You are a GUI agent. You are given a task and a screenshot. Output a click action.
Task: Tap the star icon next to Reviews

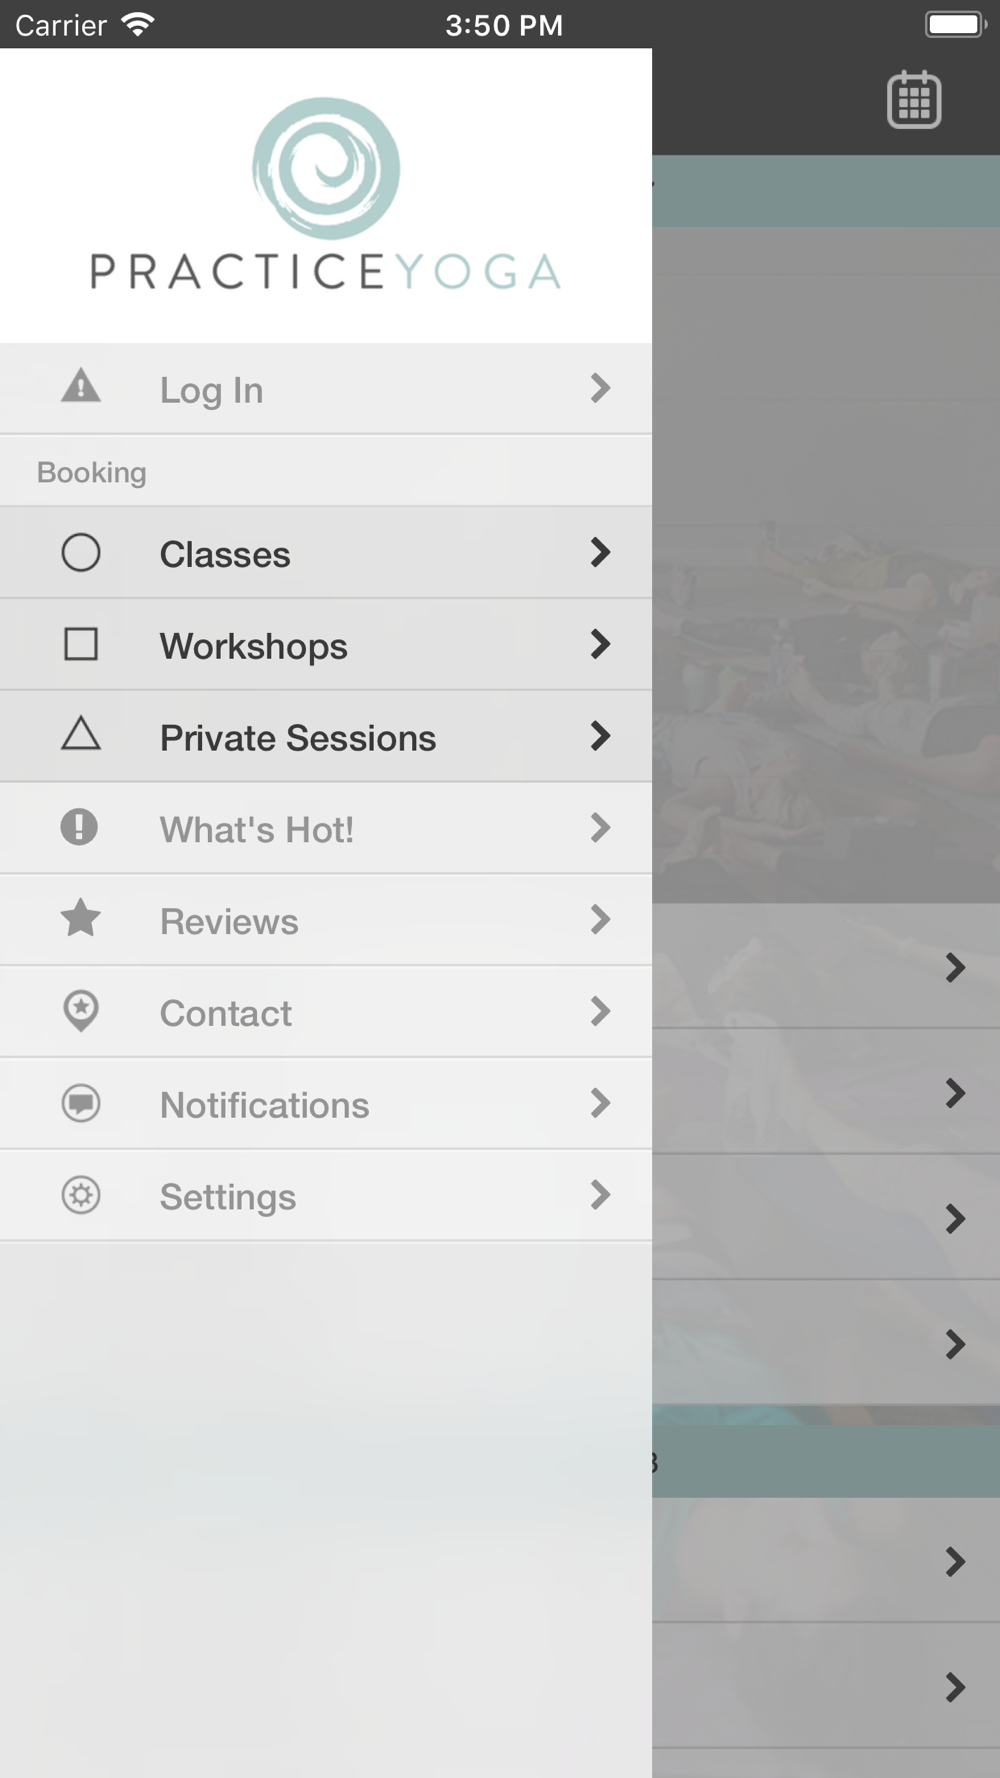pyautogui.click(x=81, y=918)
